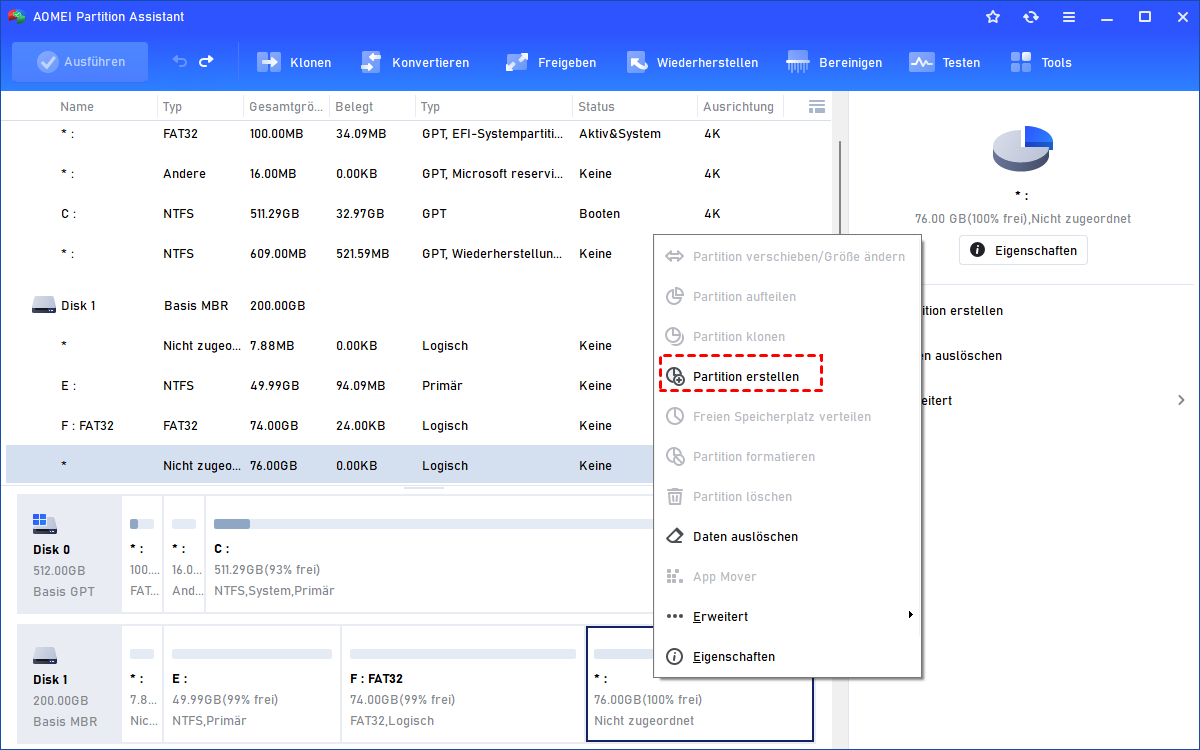Open the Bereinigen tool
The image size is (1200, 750).
(834, 62)
